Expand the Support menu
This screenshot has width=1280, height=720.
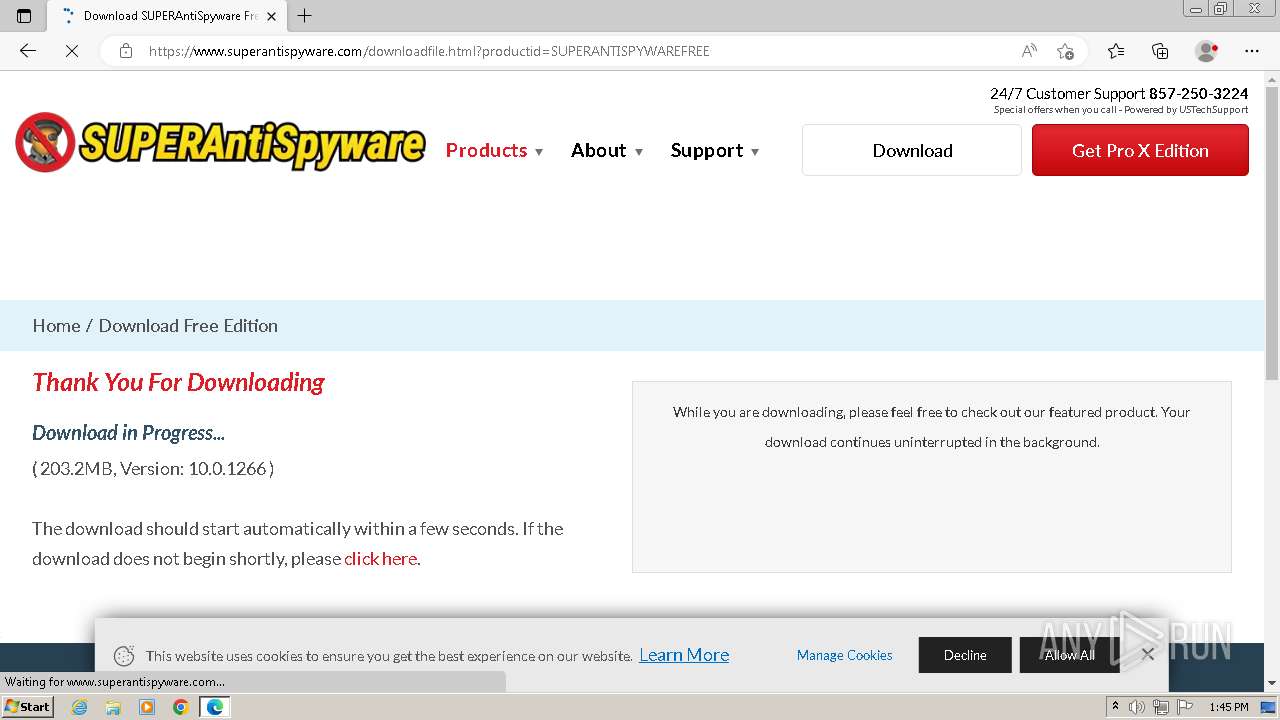715,150
